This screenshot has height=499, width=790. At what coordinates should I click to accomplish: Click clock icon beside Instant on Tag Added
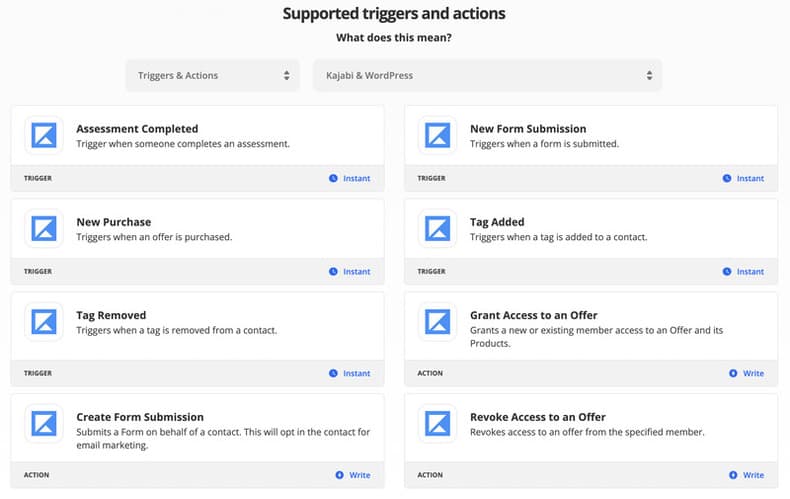pos(727,271)
